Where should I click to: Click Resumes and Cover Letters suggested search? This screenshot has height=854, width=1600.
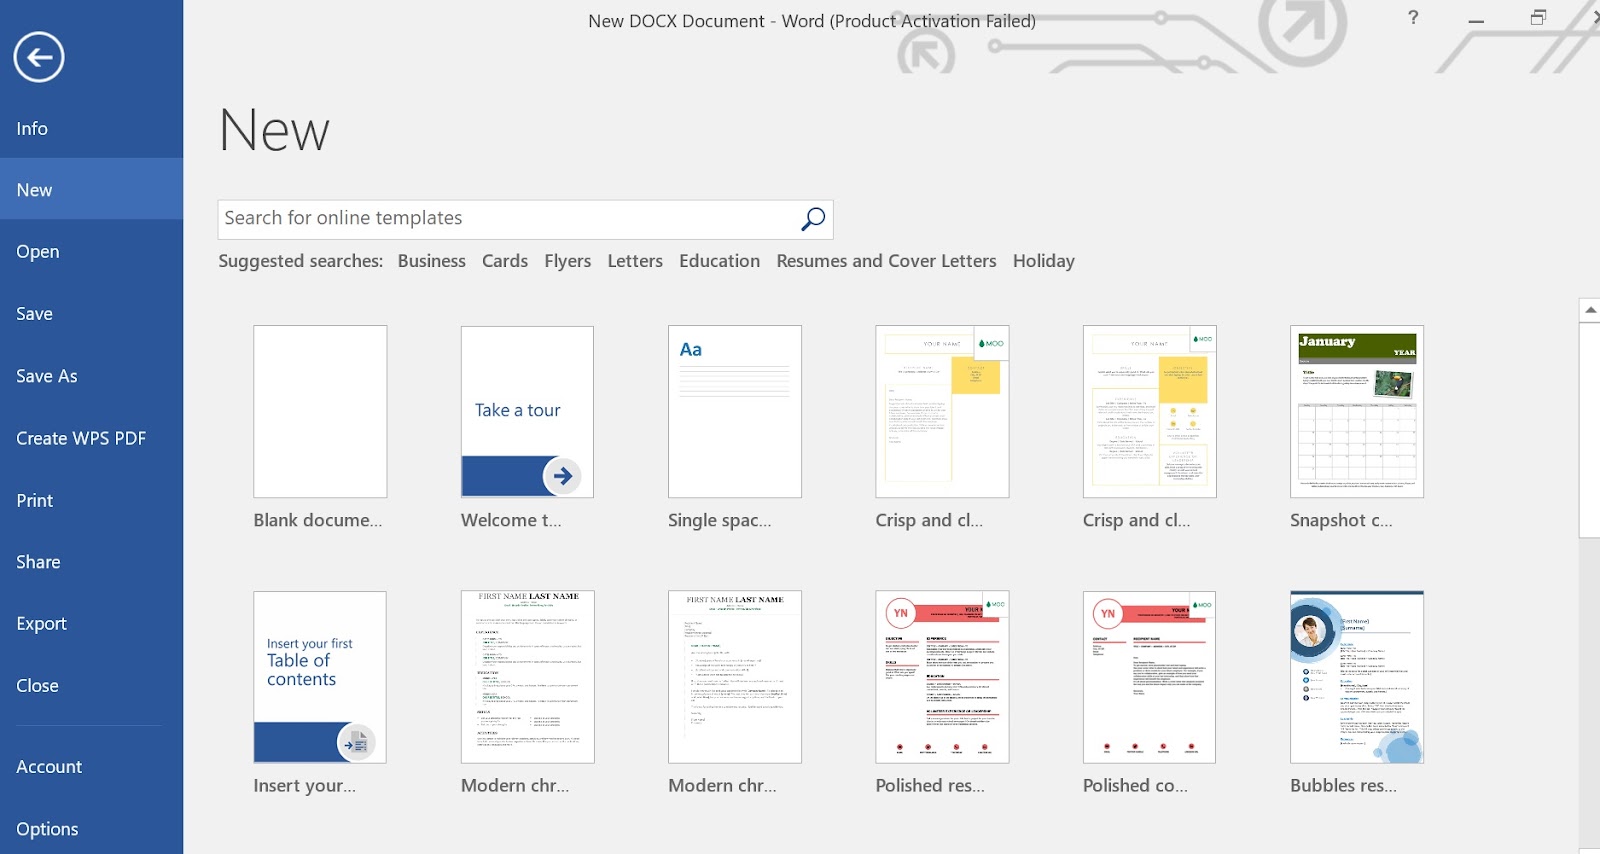(x=887, y=261)
